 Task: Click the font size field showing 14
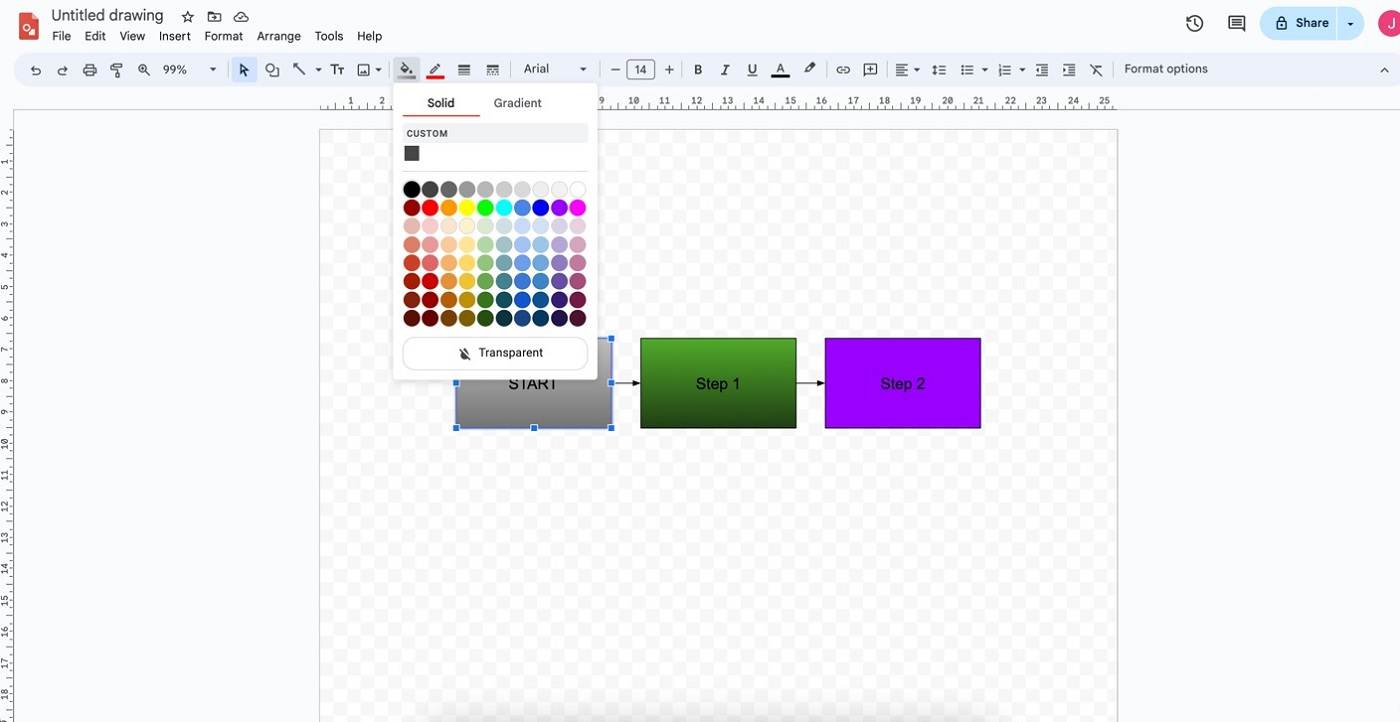click(641, 70)
